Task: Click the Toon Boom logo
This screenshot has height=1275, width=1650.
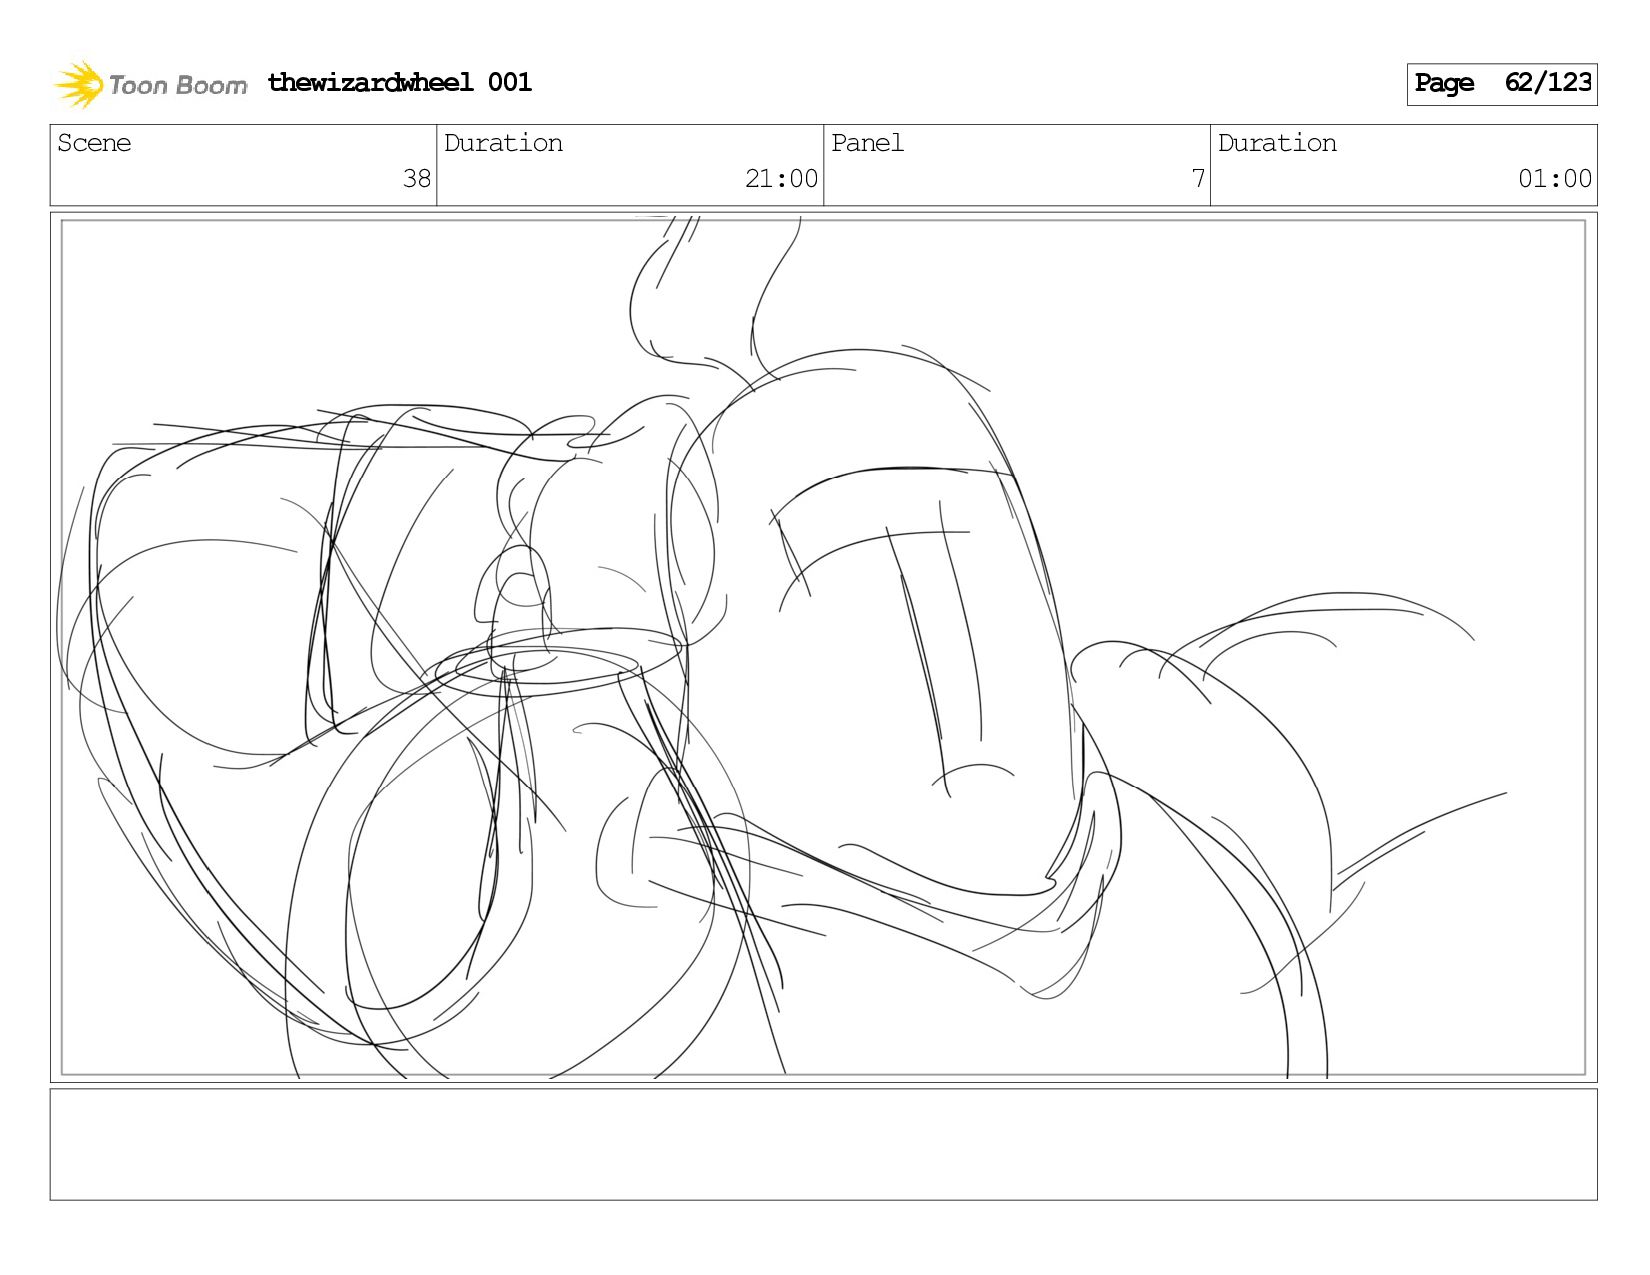Action: [x=150, y=84]
